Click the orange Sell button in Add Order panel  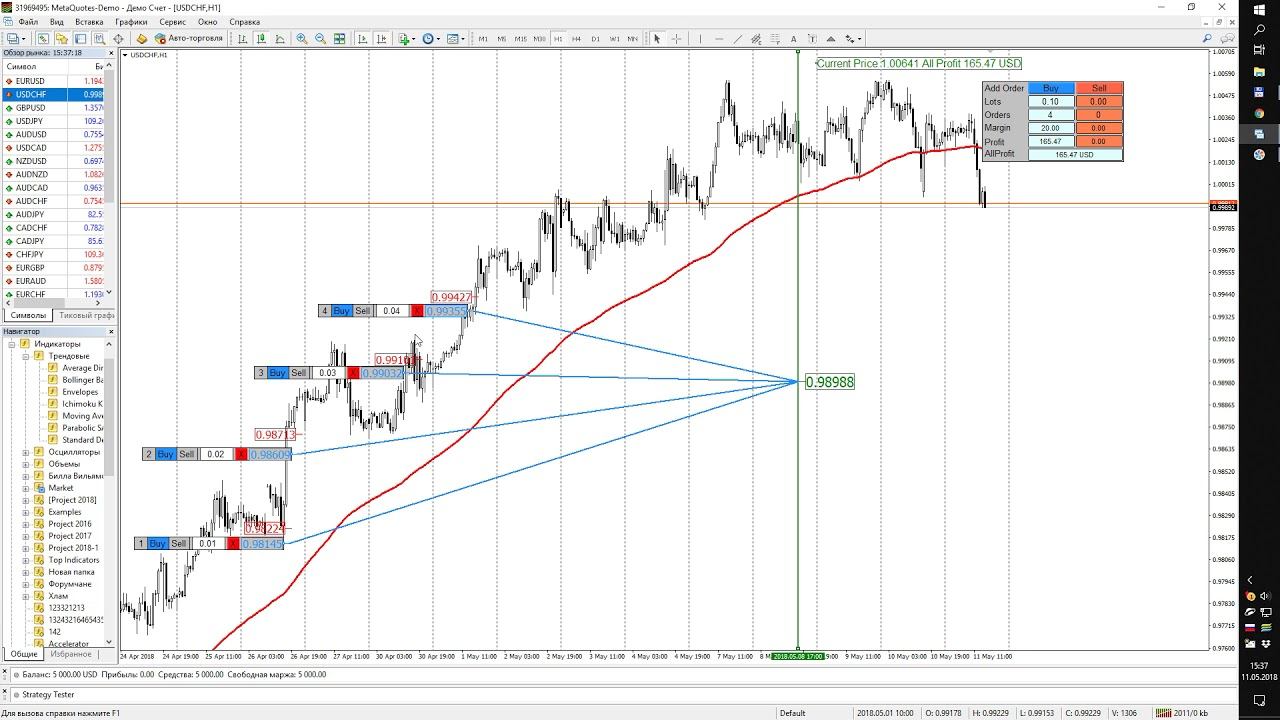1099,88
